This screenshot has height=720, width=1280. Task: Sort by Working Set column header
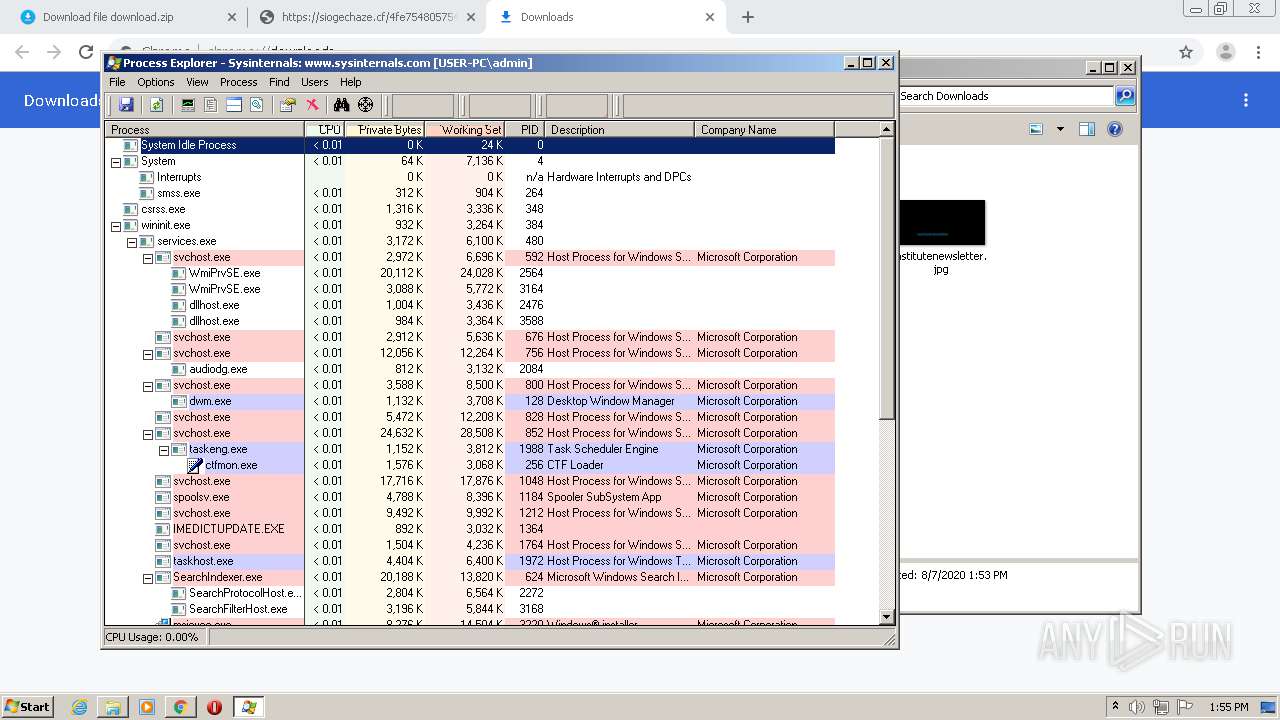(465, 129)
